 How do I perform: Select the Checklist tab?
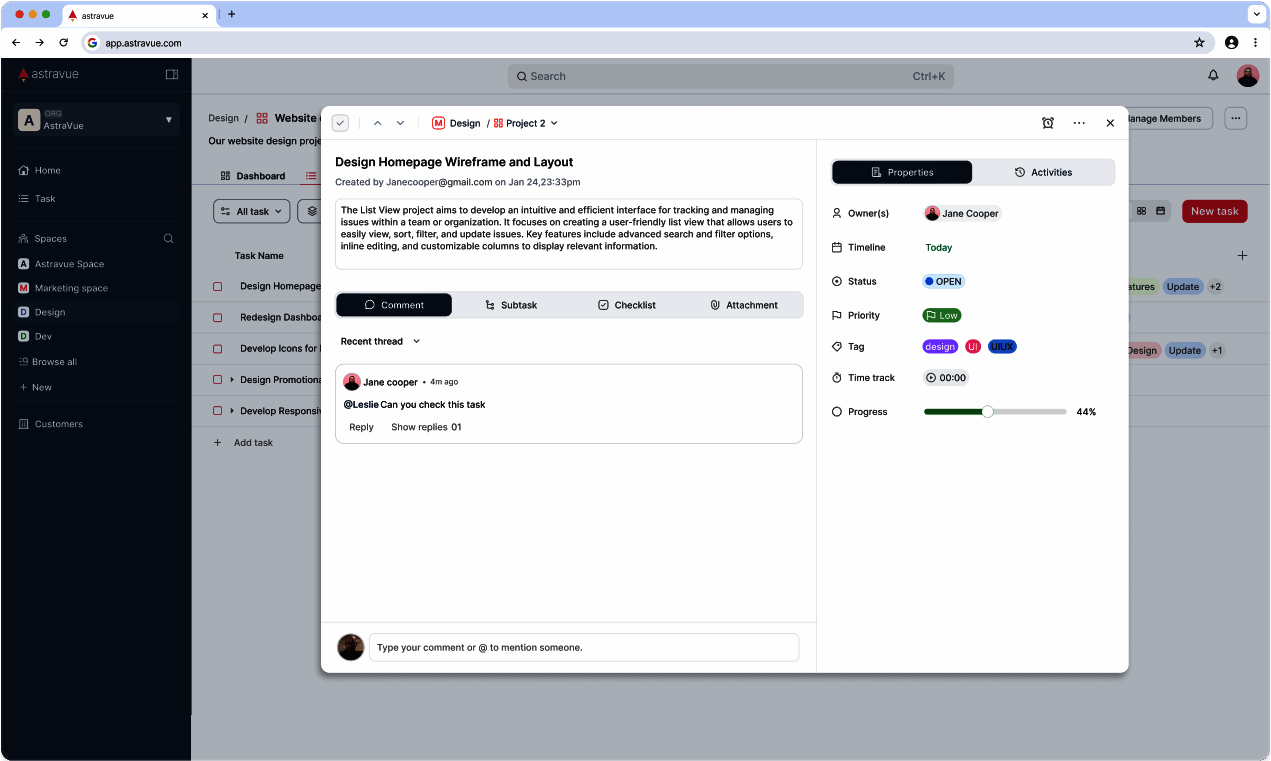tap(627, 305)
